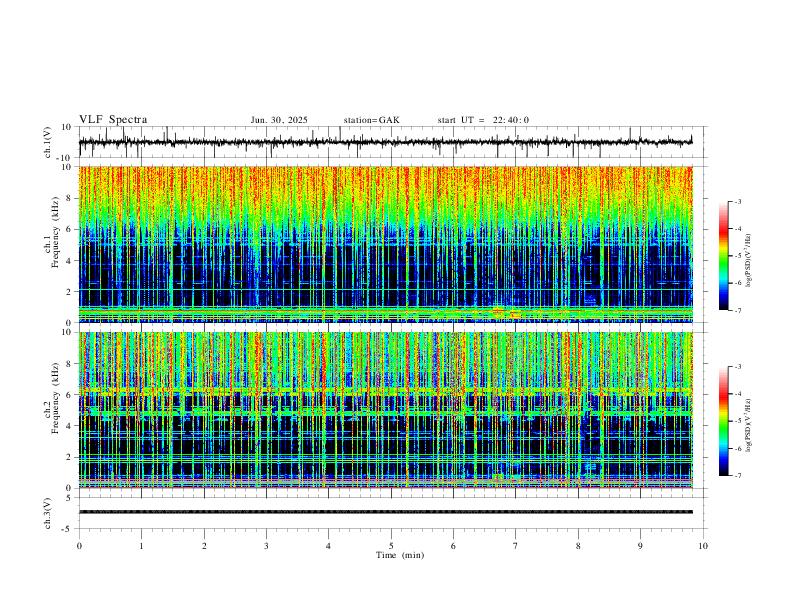The image size is (792, 612).
Task: Click the "4" kHz tick on the ch.1 spectrogram
Action: (x=70, y=261)
